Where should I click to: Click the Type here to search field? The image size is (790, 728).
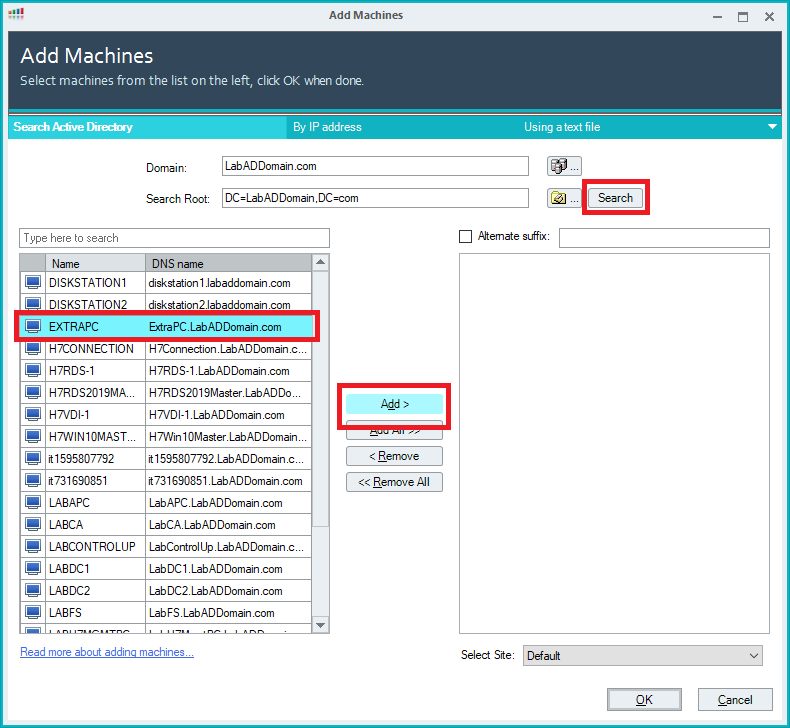[174, 238]
